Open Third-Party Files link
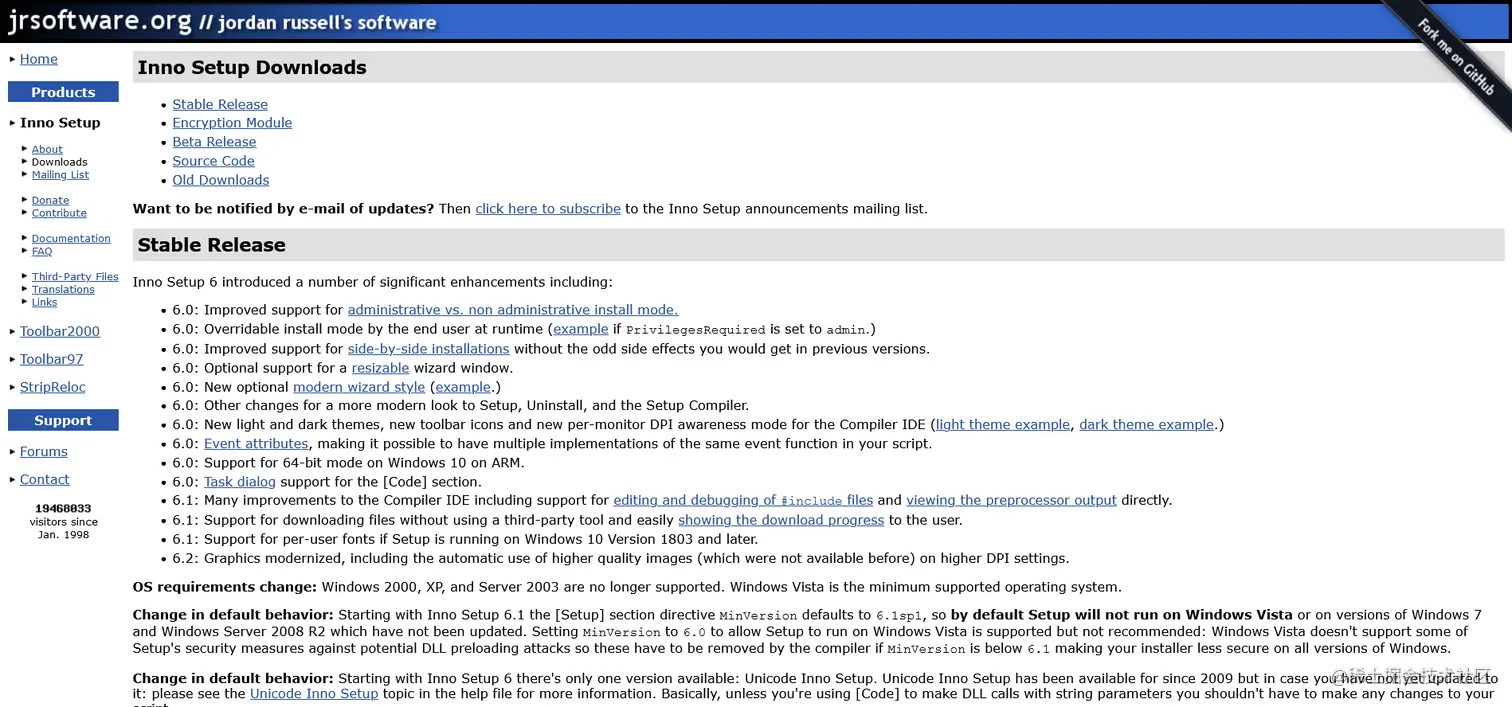Image resolution: width=1512 pixels, height=707 pixels. (x=75, y=277)
